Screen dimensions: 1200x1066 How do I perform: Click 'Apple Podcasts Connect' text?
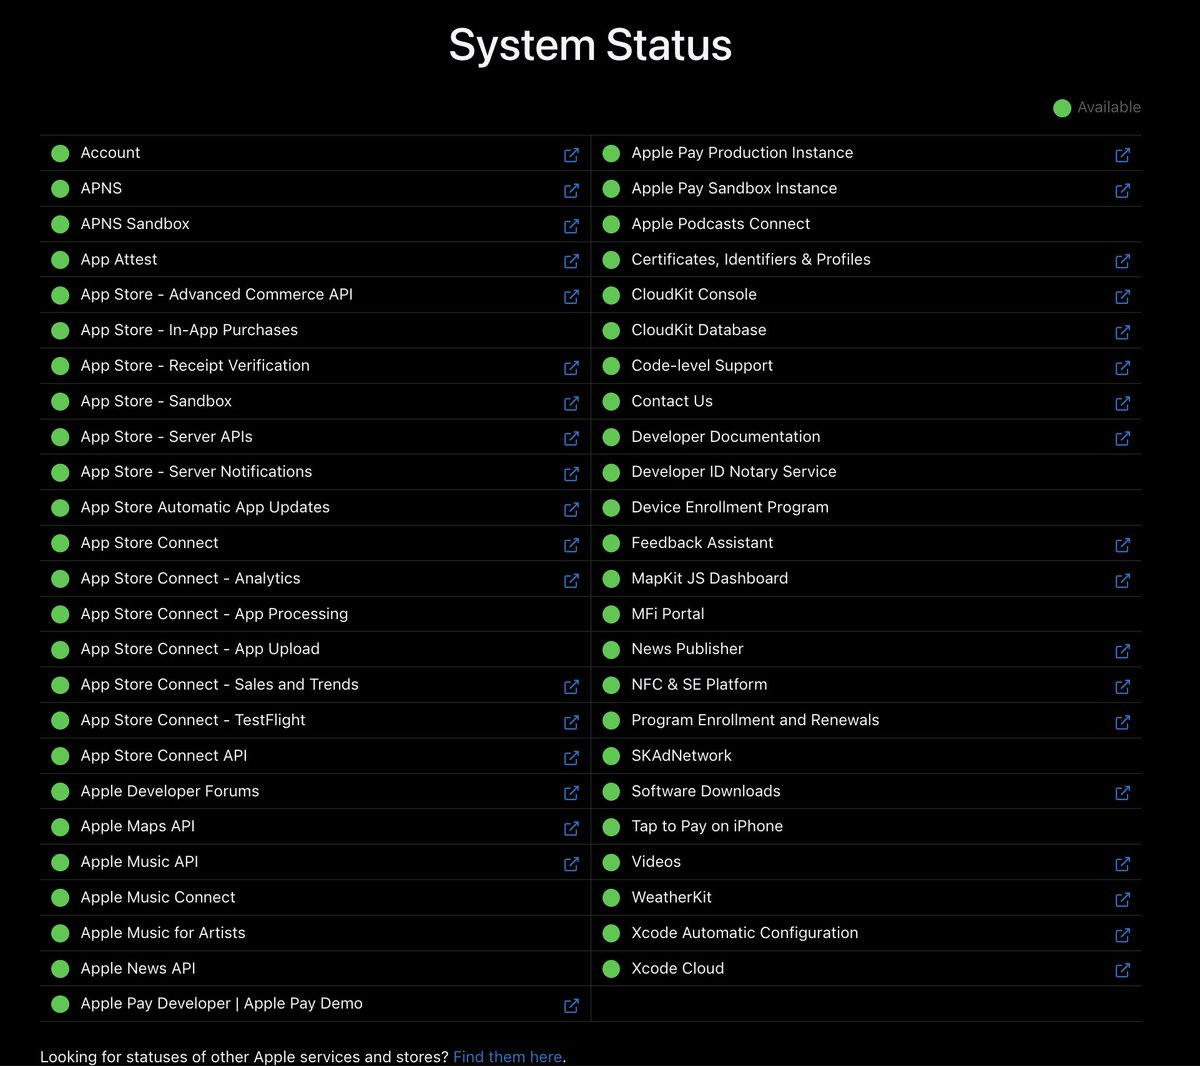pos(720,224)
